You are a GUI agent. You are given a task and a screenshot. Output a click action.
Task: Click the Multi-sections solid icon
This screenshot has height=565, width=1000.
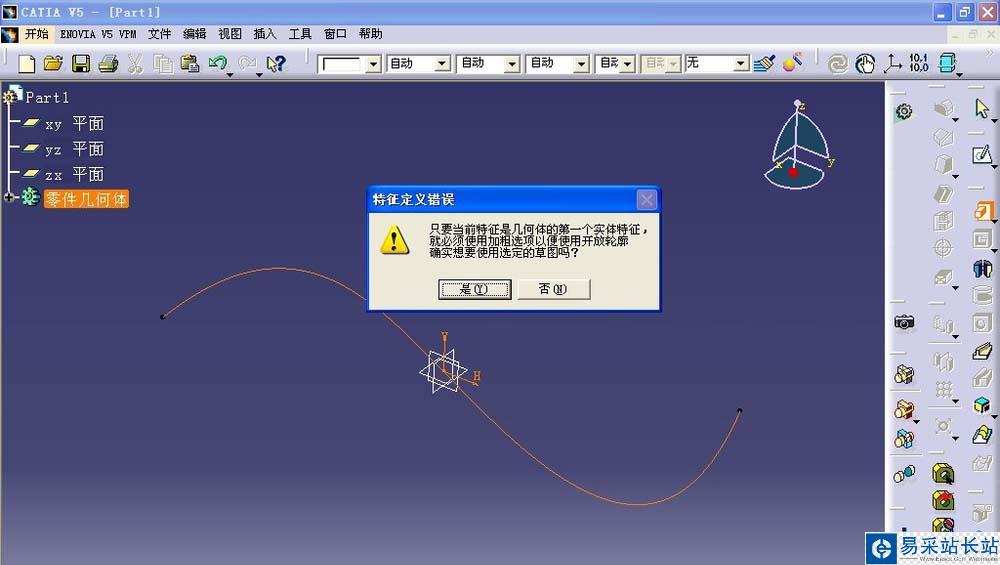982,435
